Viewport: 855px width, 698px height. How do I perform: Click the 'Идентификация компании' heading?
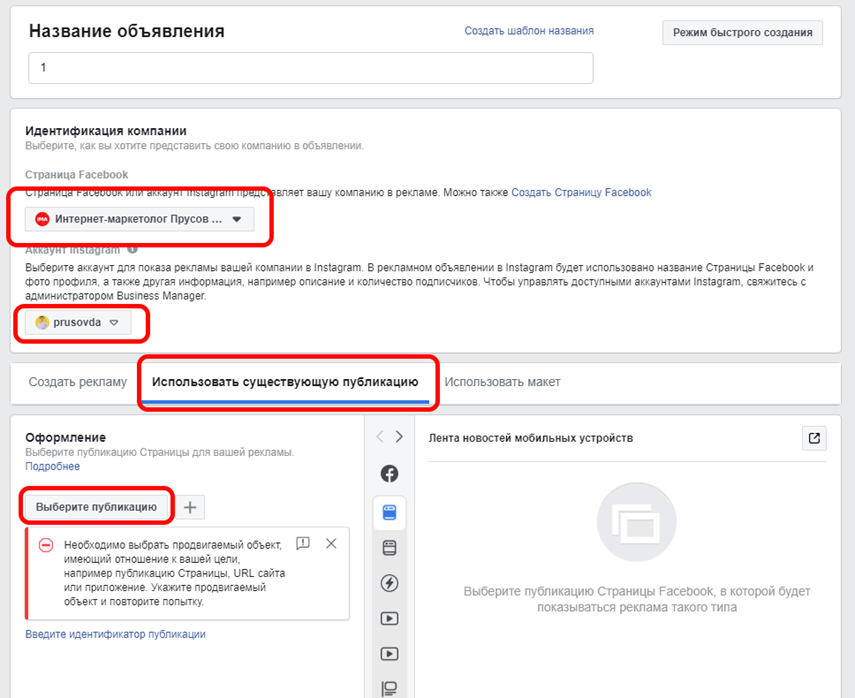tap(106, 131)
